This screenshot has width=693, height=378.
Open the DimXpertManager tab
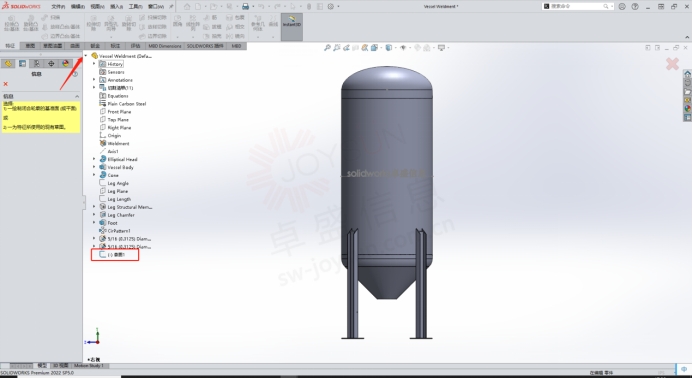pos(51,64)
